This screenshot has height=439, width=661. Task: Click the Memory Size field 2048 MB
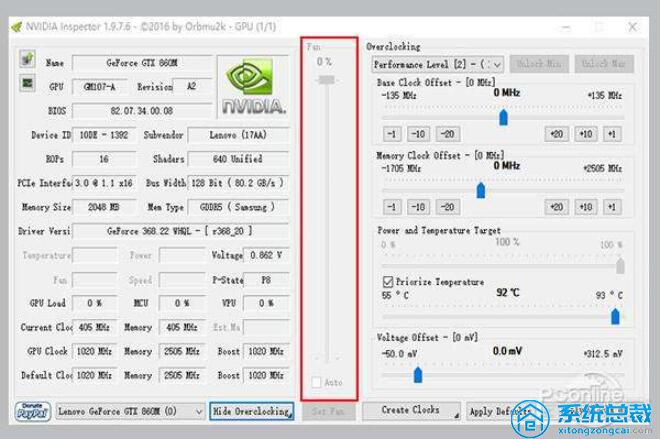[x=104, y=207]
